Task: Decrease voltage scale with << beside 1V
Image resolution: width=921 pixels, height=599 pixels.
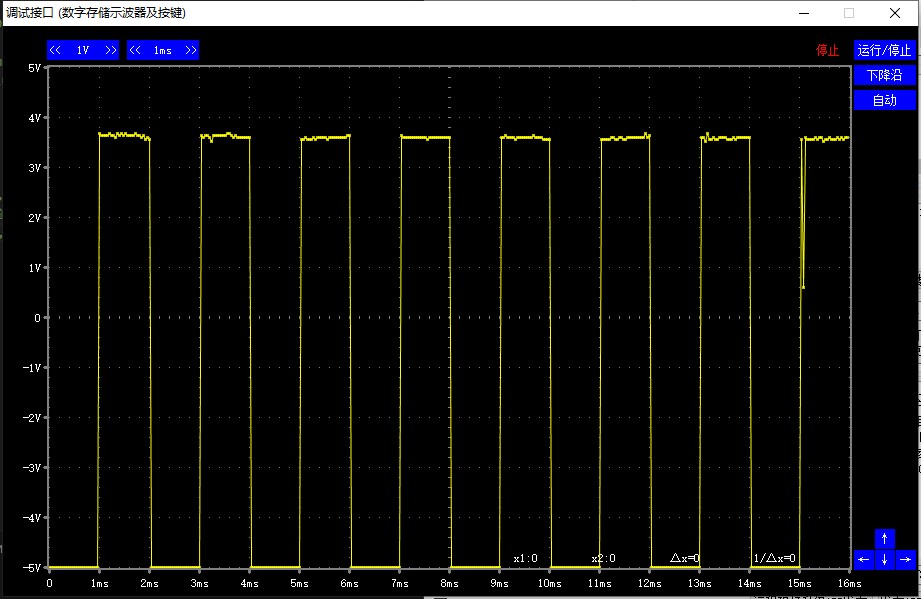Action: pos(56,50)
